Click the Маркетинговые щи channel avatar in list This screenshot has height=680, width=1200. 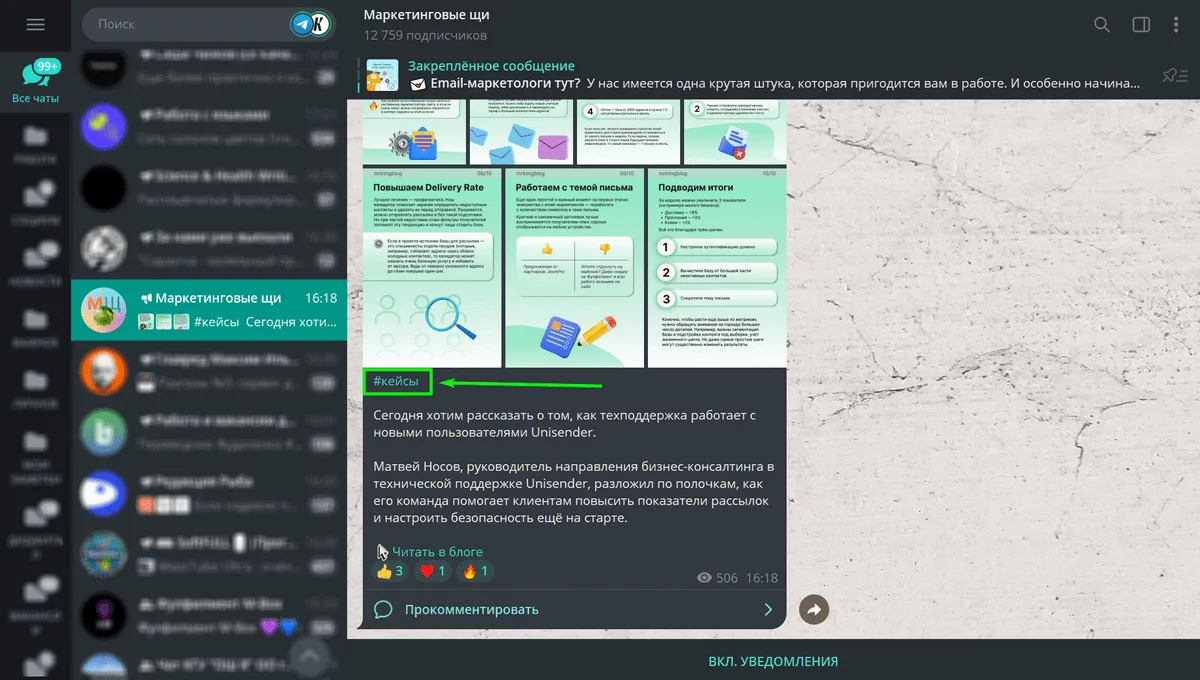[x=102, y=310]
